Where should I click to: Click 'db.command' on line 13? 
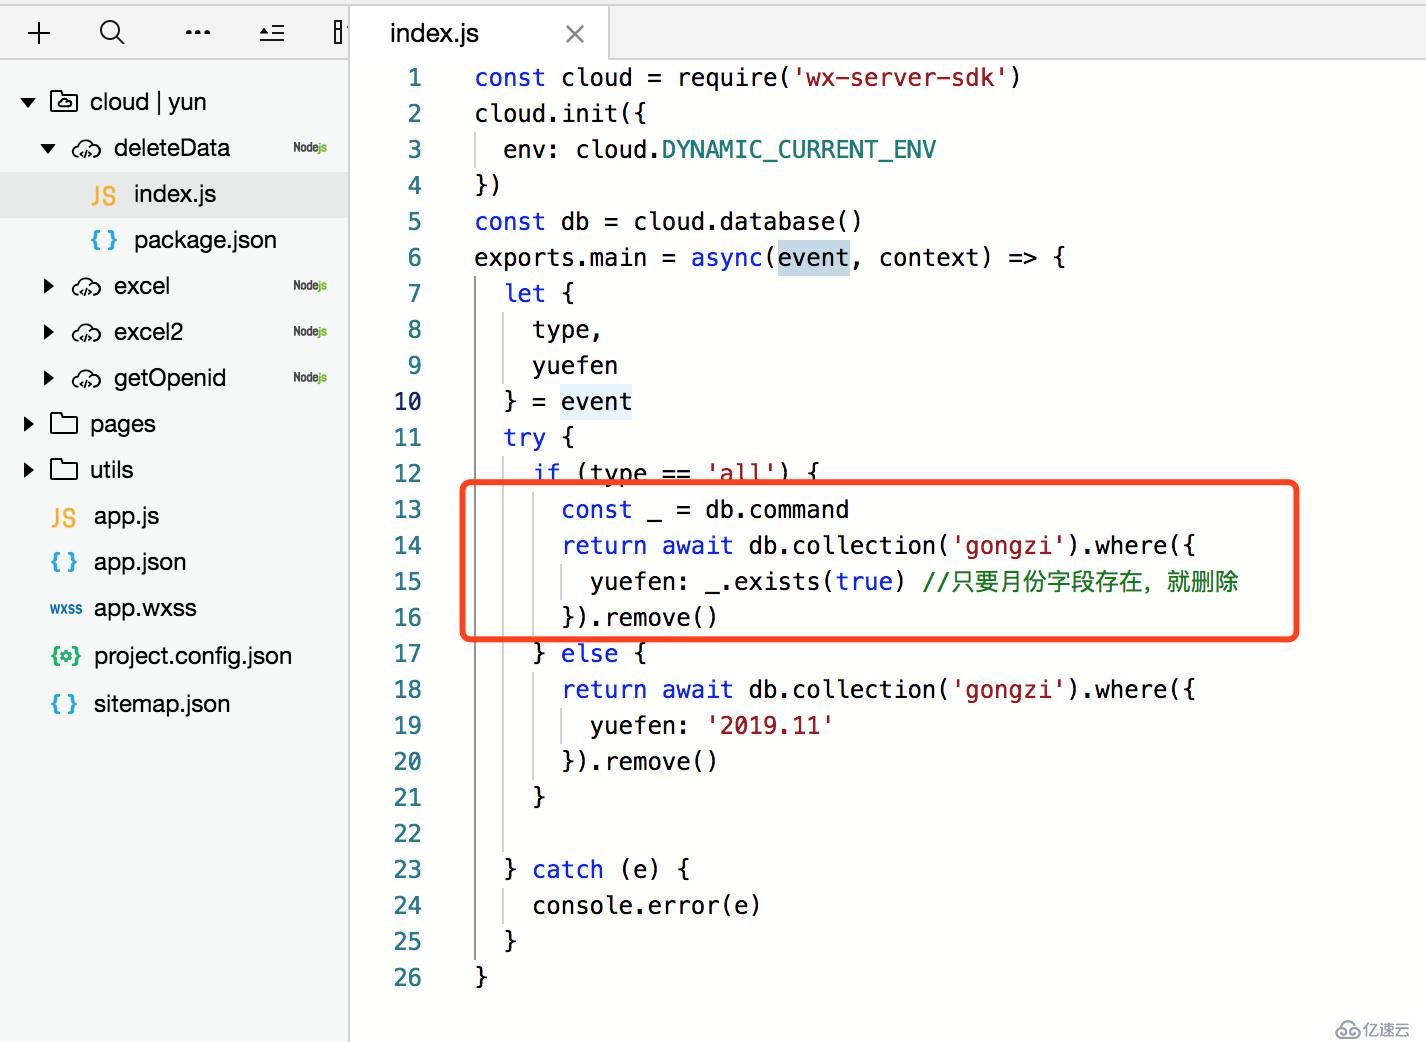pyautogui.click(x=777, y=510)
